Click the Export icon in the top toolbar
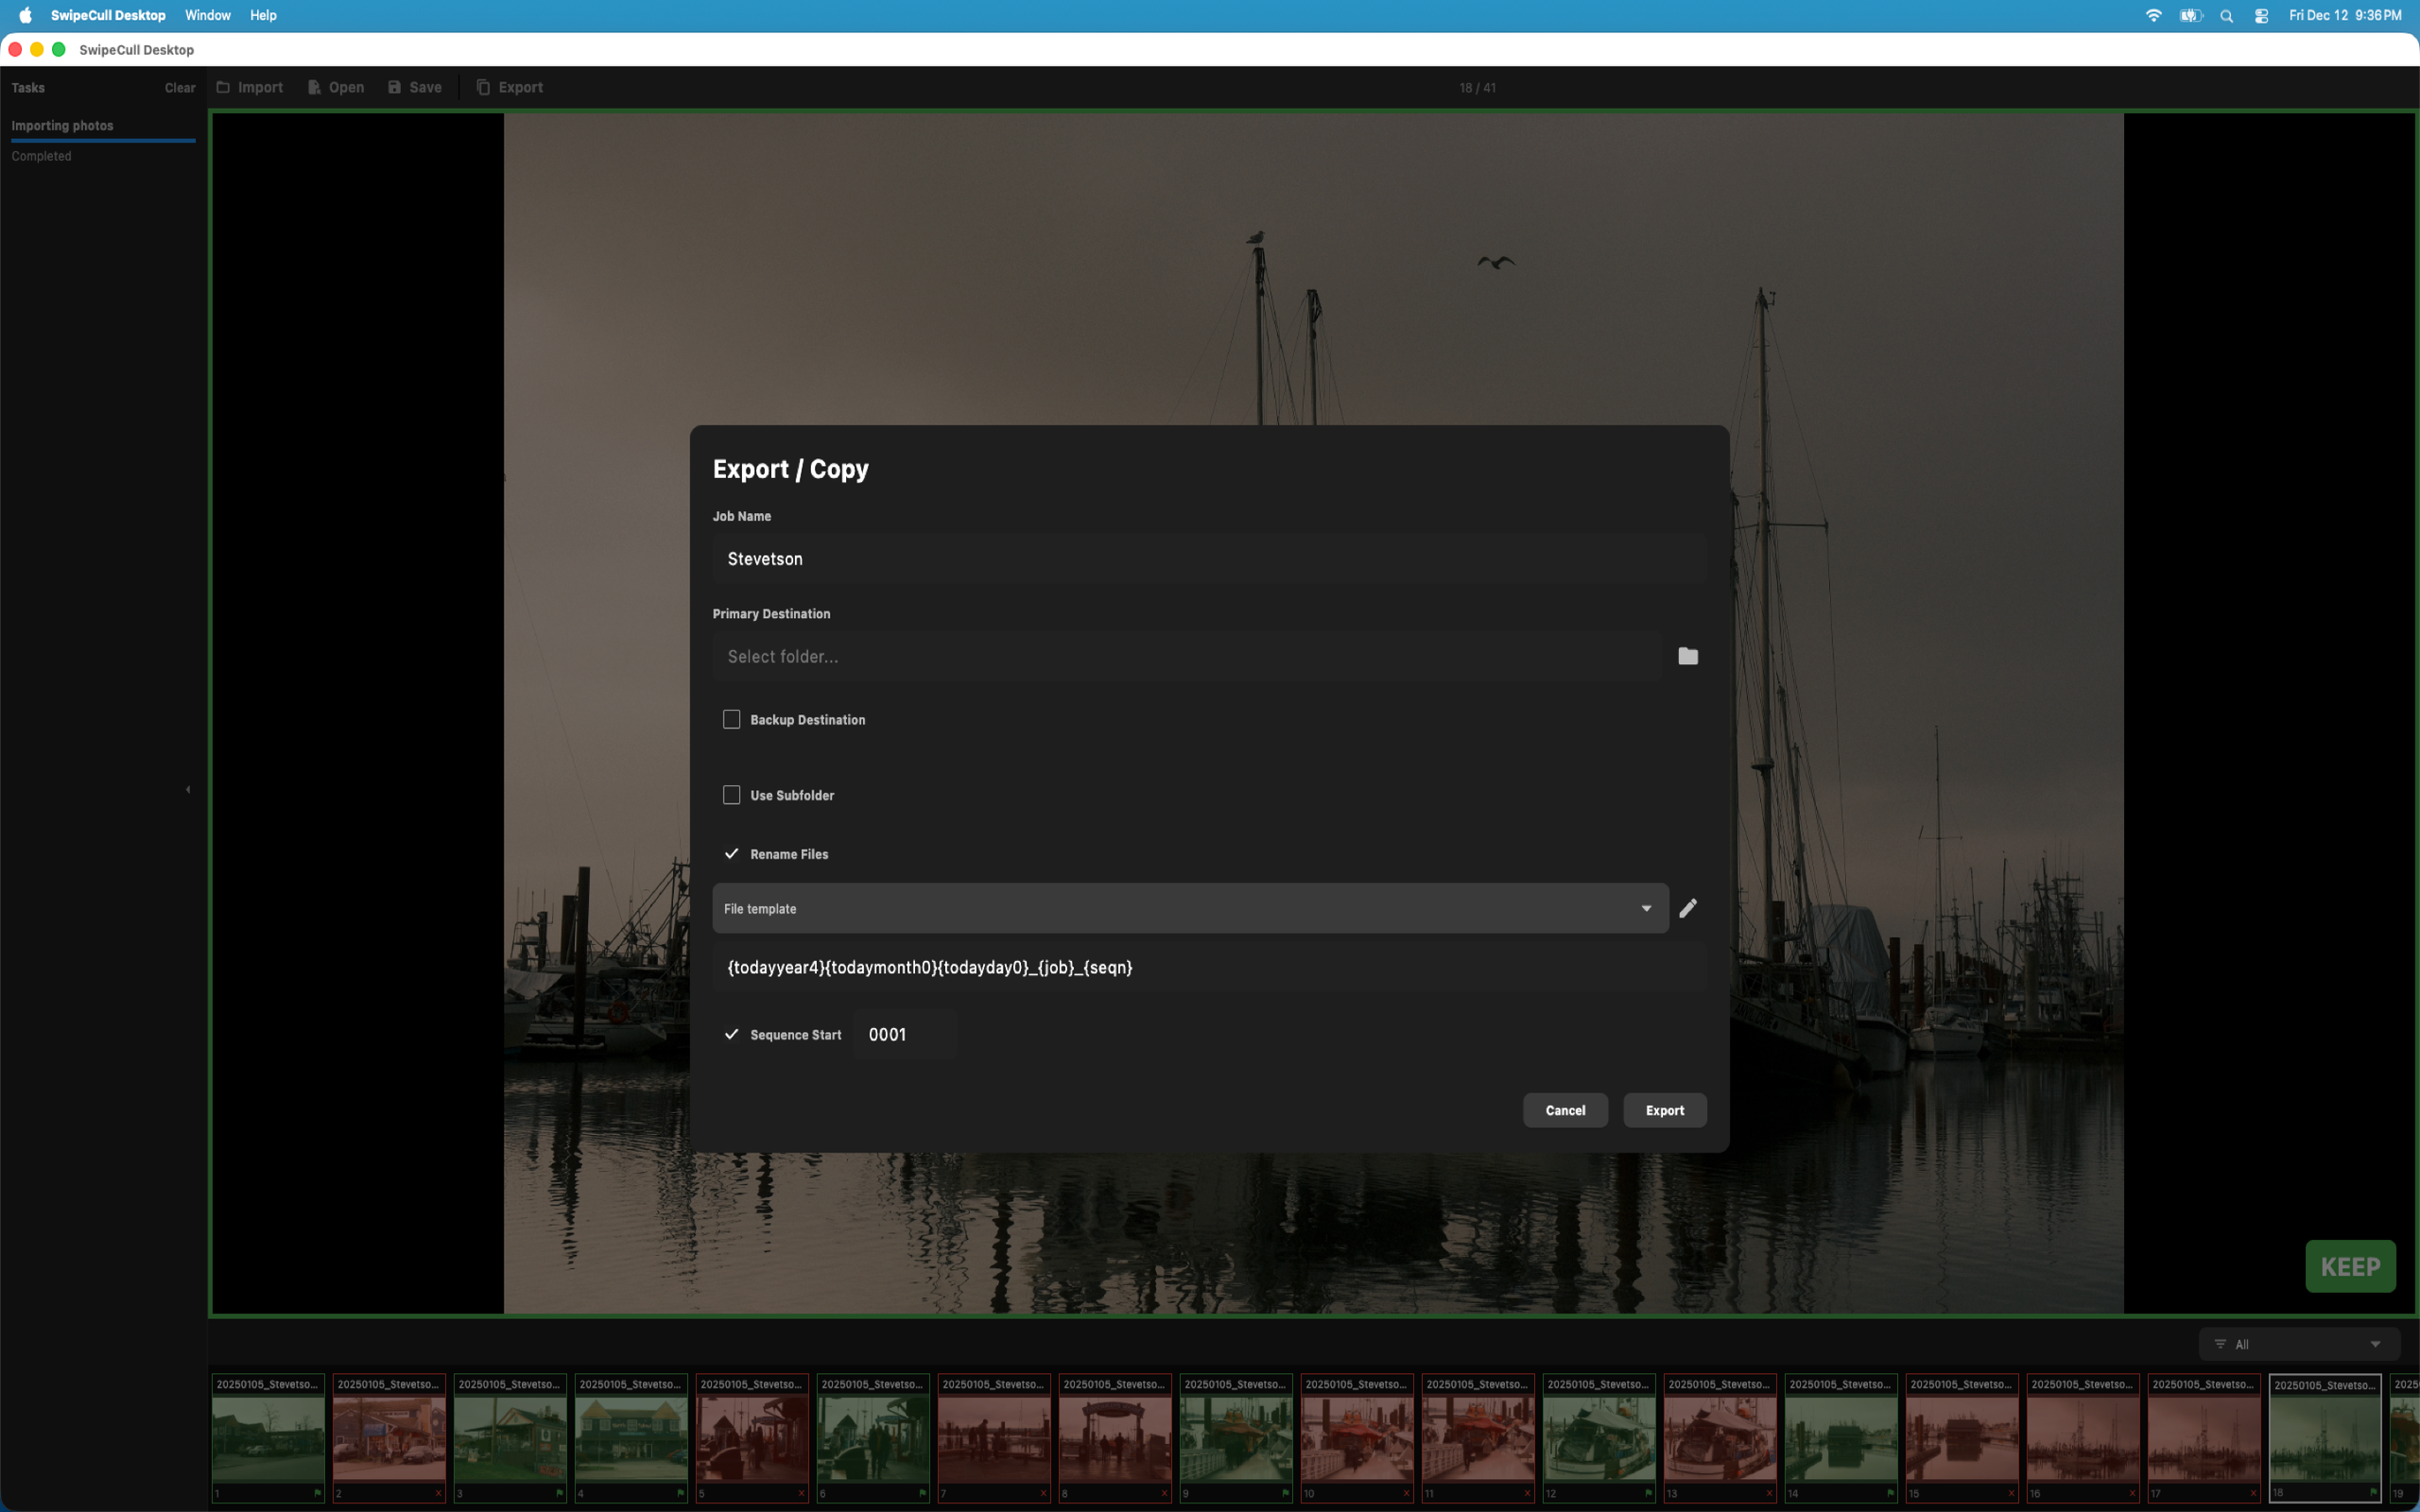Screen dimensions: 2420x1512 click(x=482, y=87)
